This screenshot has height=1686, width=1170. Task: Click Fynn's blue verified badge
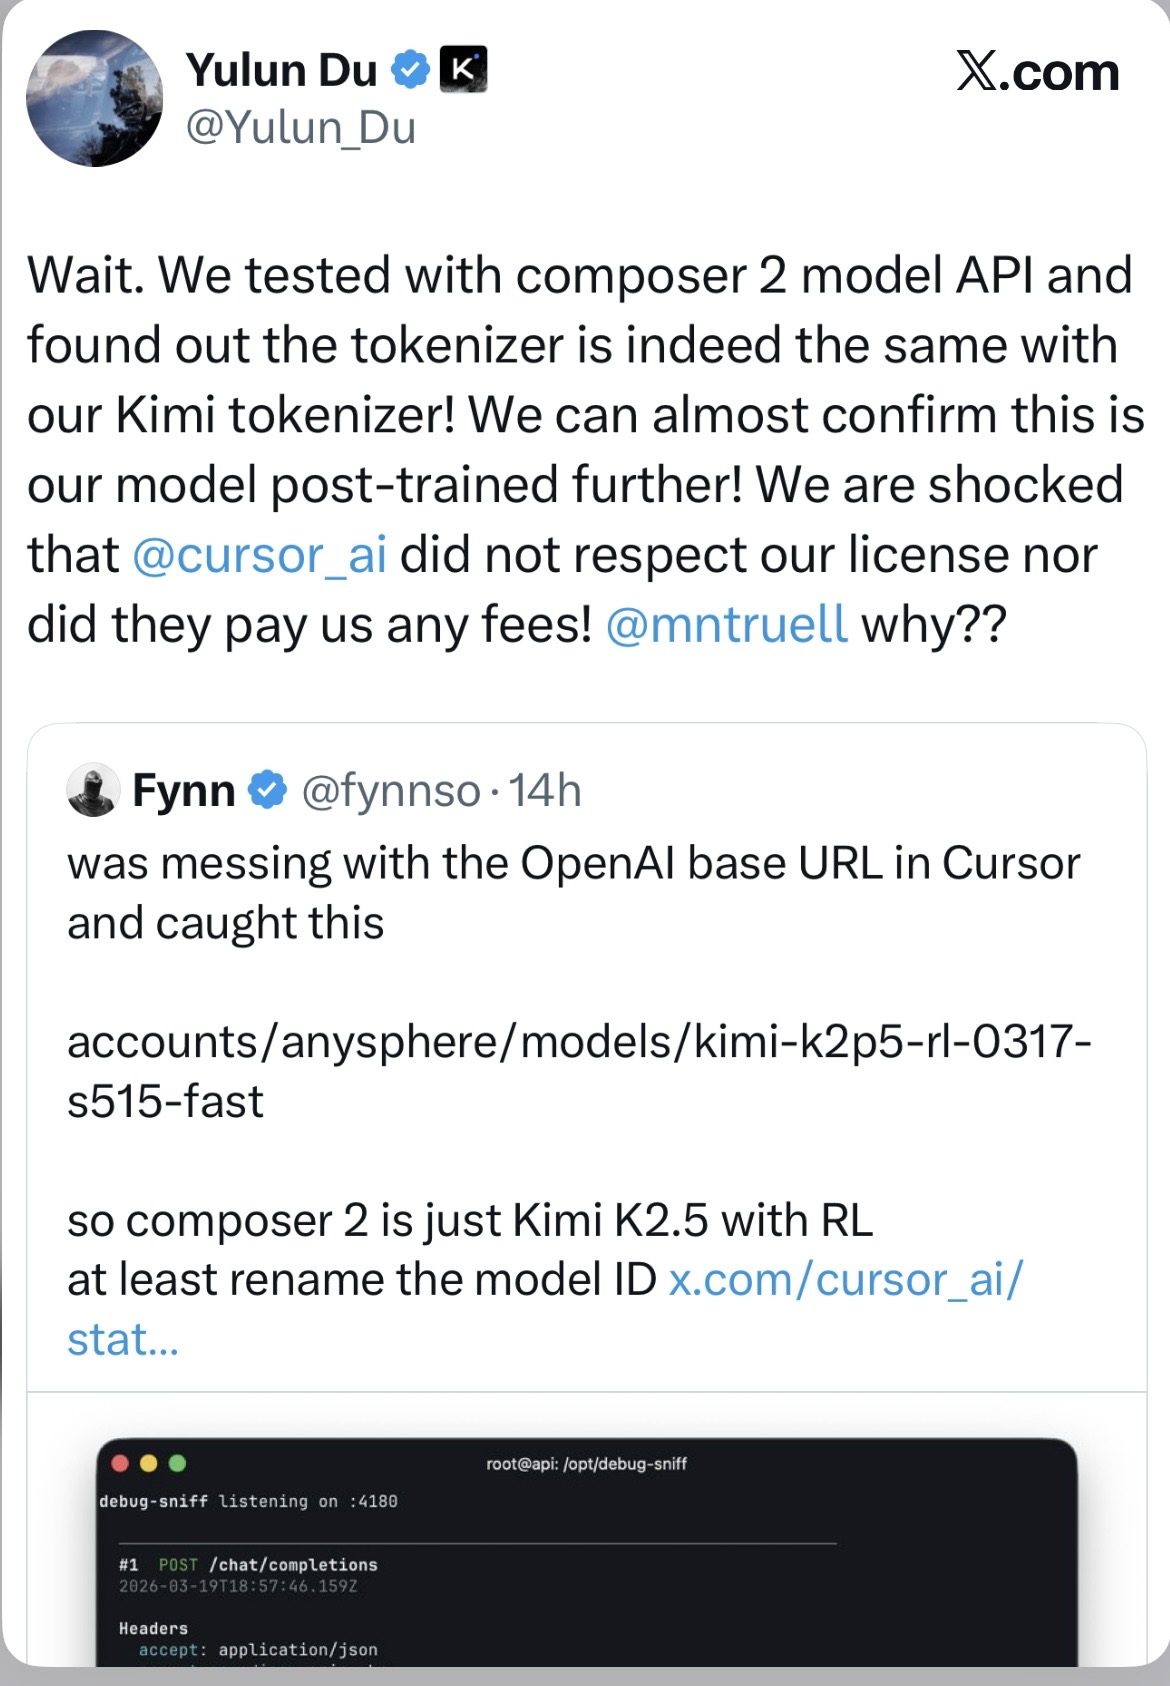[x=267, y=790]
